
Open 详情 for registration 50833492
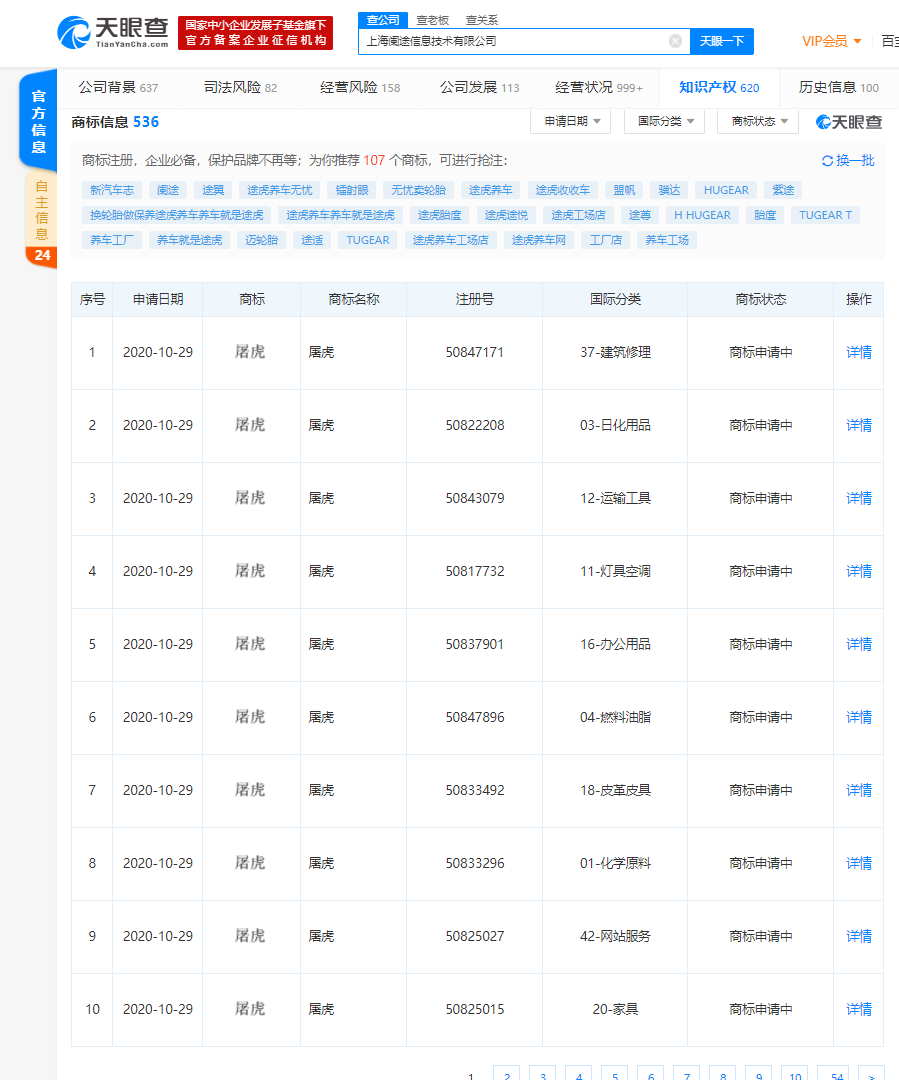tap(858, 790)
